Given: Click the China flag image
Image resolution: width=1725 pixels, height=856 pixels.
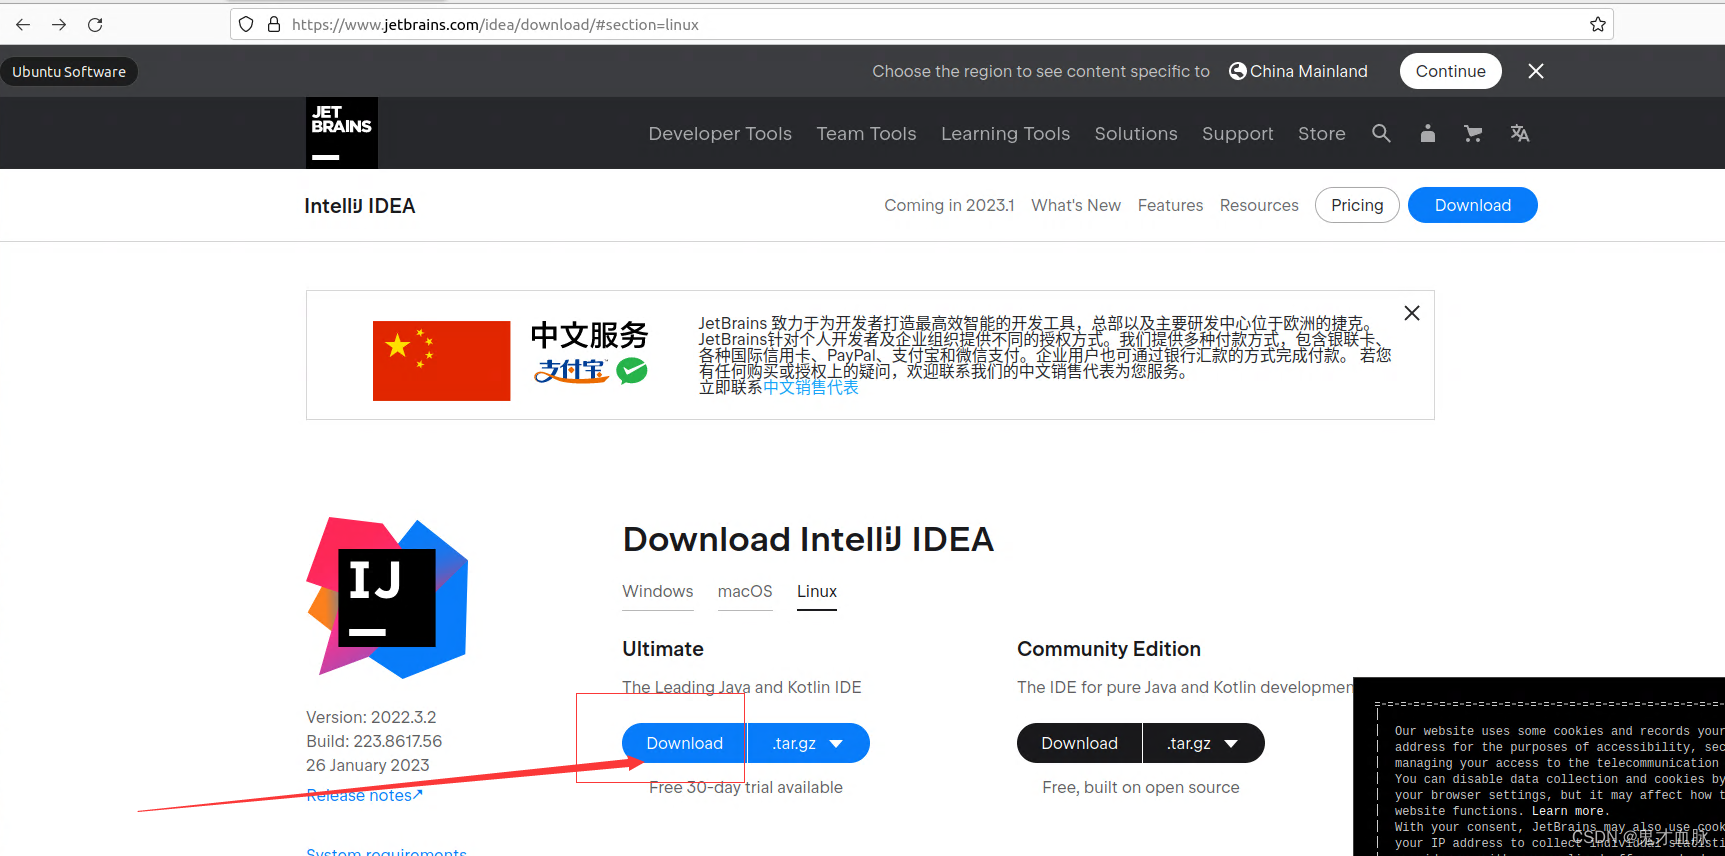Looking at the screenshot, I should 441,361.
